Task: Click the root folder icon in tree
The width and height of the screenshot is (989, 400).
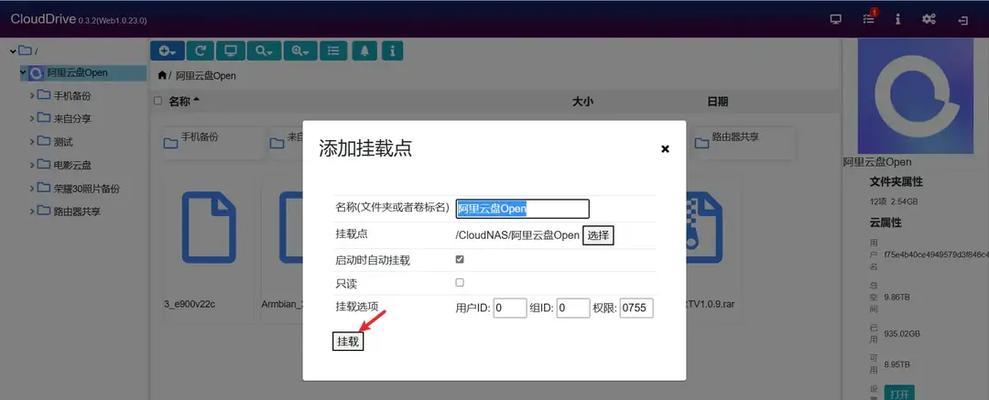Action: 25,50
